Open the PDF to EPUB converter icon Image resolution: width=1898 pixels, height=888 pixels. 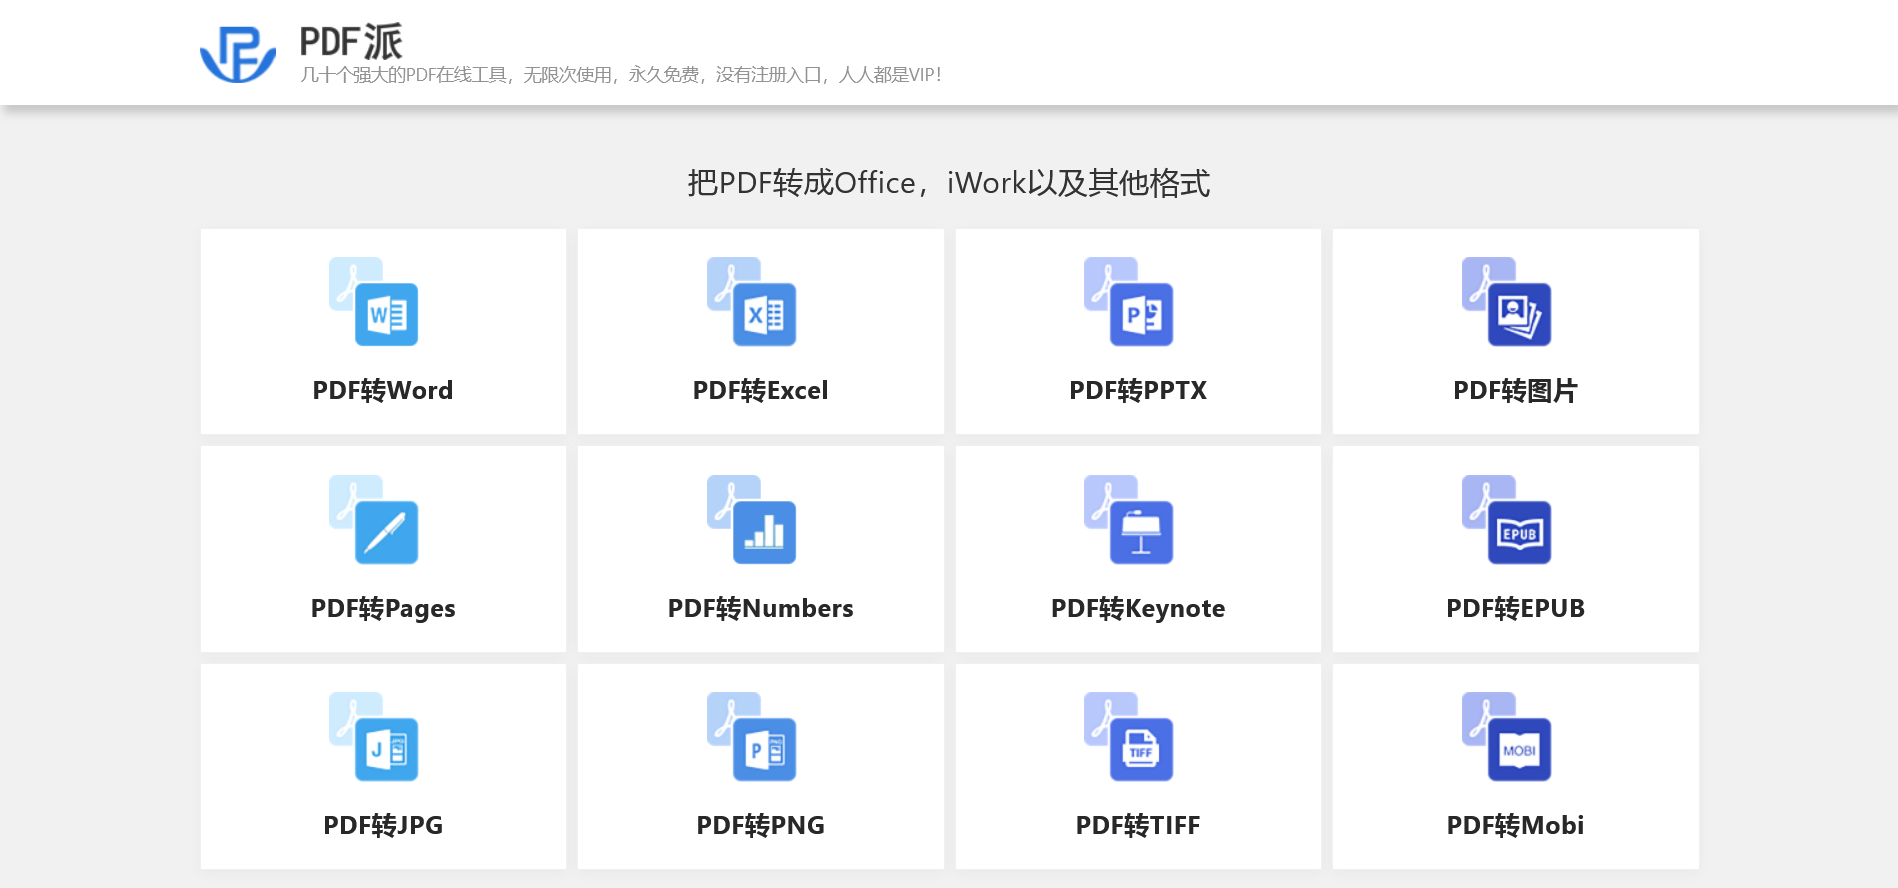point(1506,520)
